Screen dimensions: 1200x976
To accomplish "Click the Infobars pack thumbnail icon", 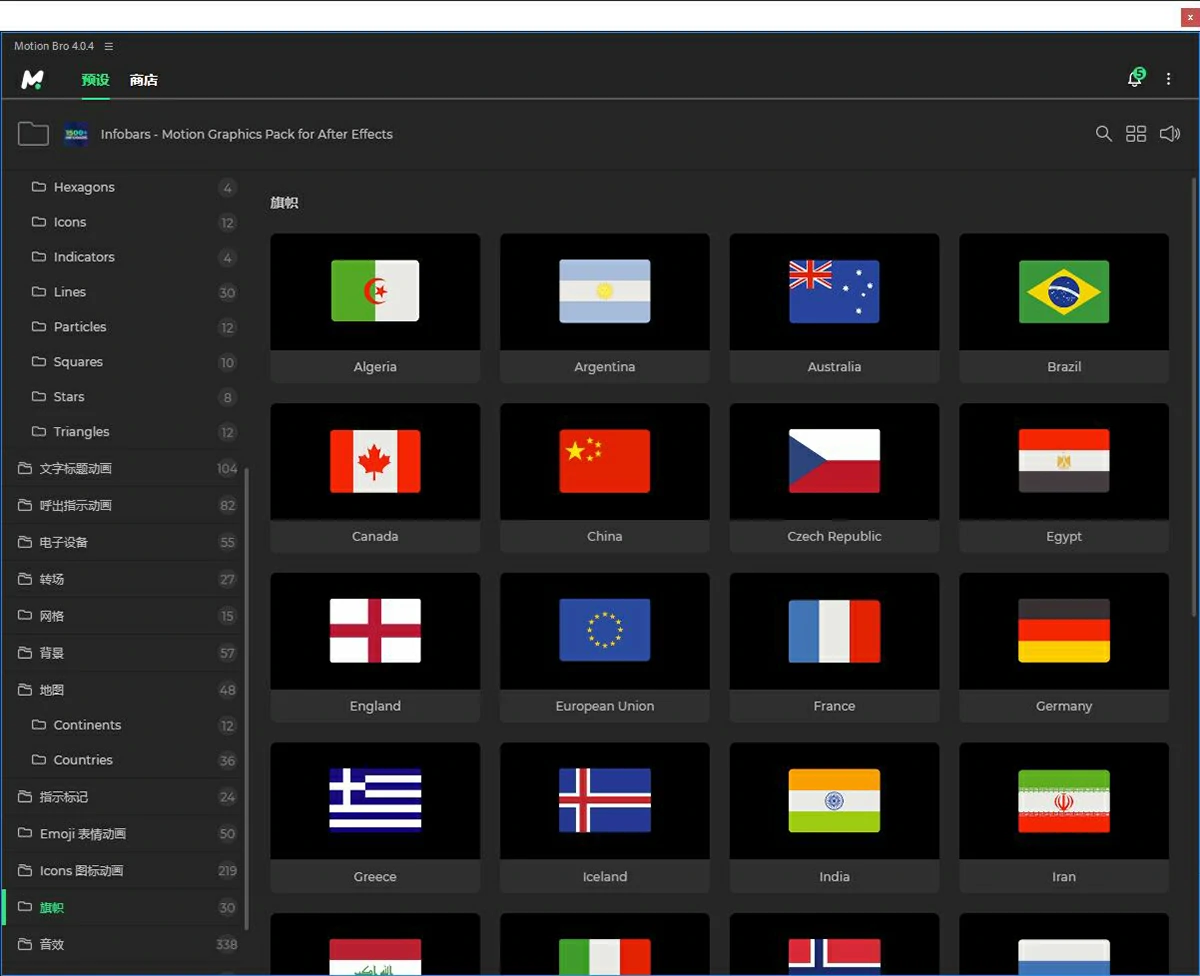I will point(76,134).
